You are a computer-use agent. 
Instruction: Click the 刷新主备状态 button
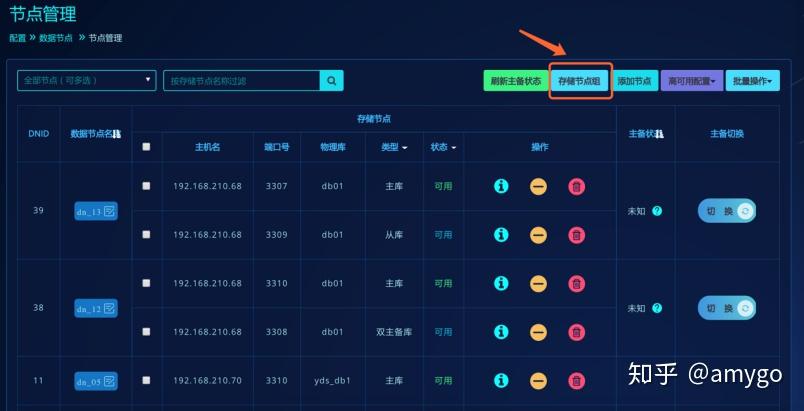[515, 80]
